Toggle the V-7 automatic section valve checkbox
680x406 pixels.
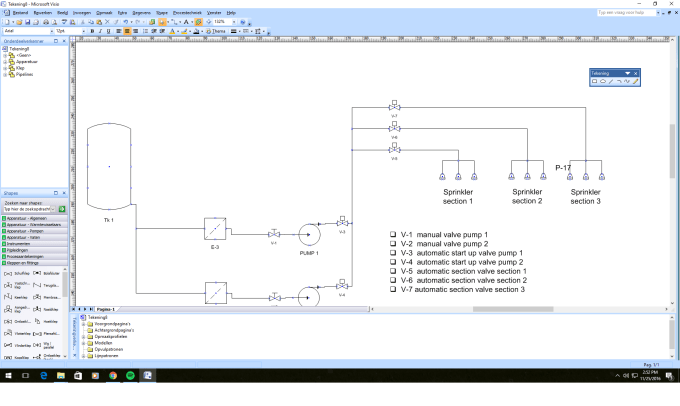[393, 289]
